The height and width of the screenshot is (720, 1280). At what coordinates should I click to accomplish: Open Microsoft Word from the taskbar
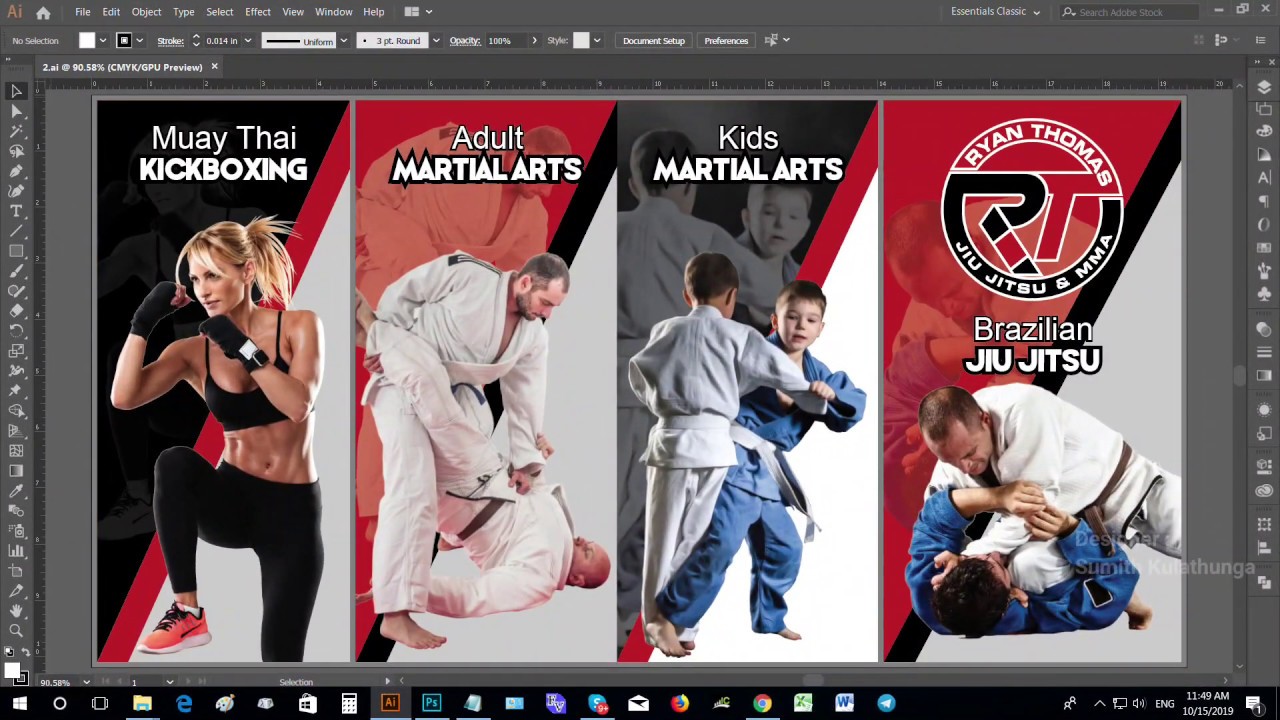844,704
